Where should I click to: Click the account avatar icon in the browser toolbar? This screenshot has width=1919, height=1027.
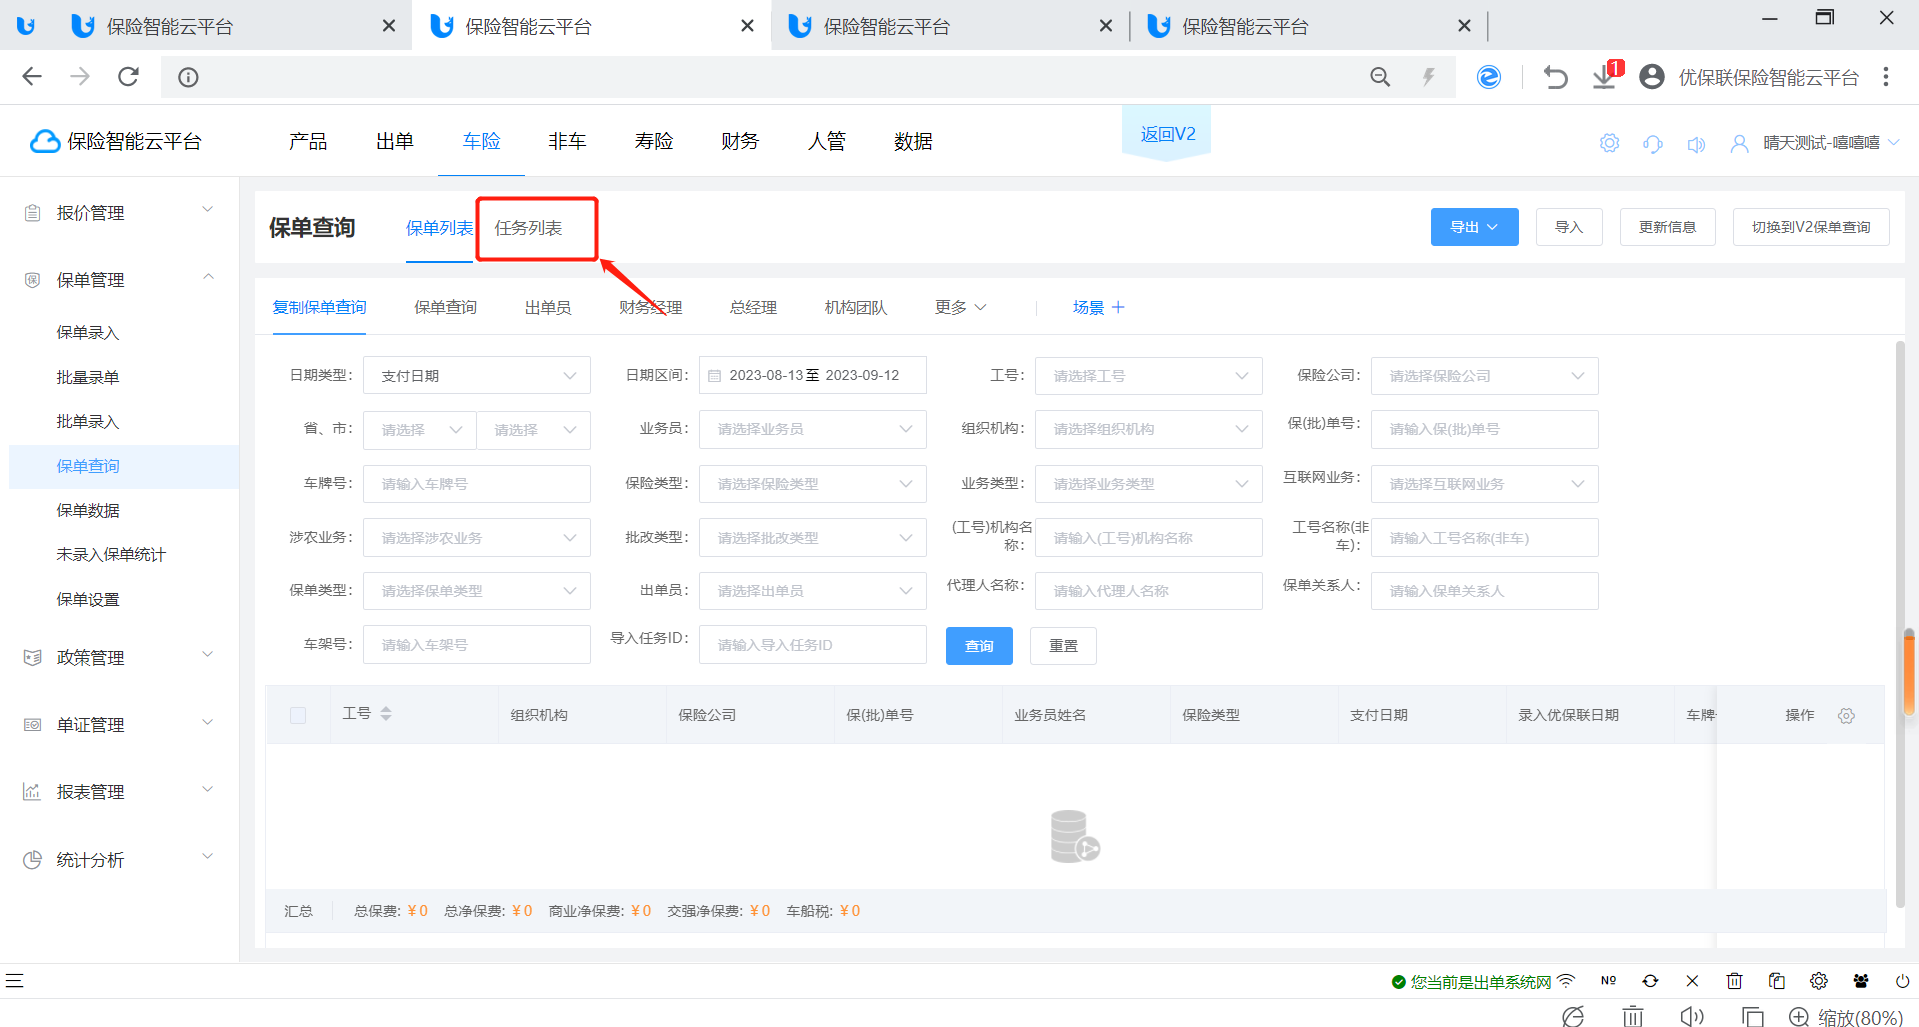tap(1652, 77)
